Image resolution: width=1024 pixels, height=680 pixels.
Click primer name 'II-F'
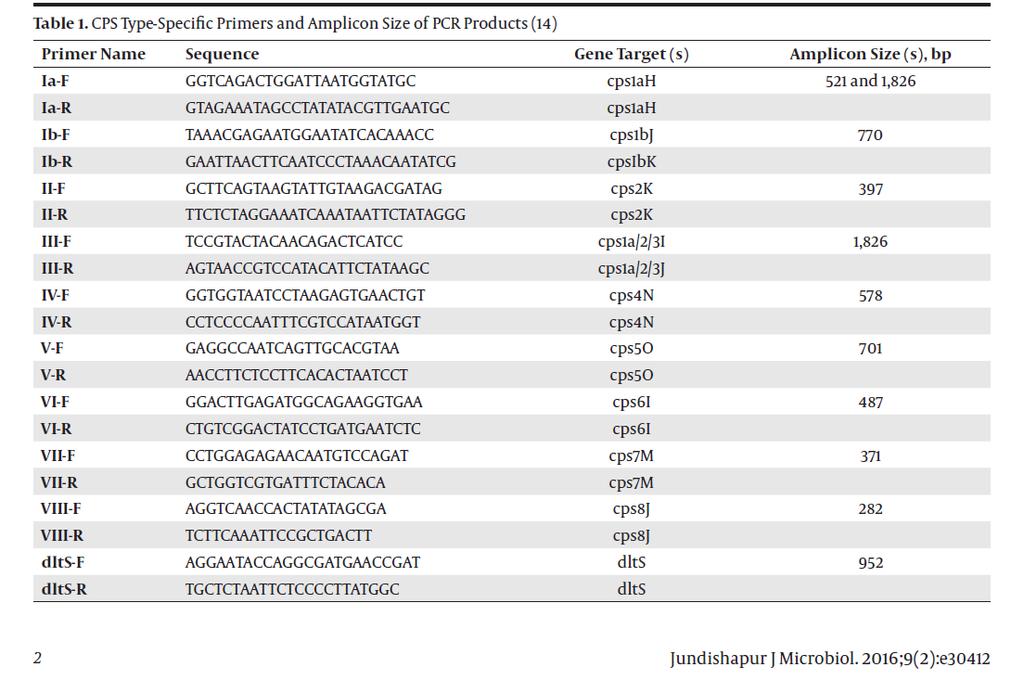tap(54, 189)
